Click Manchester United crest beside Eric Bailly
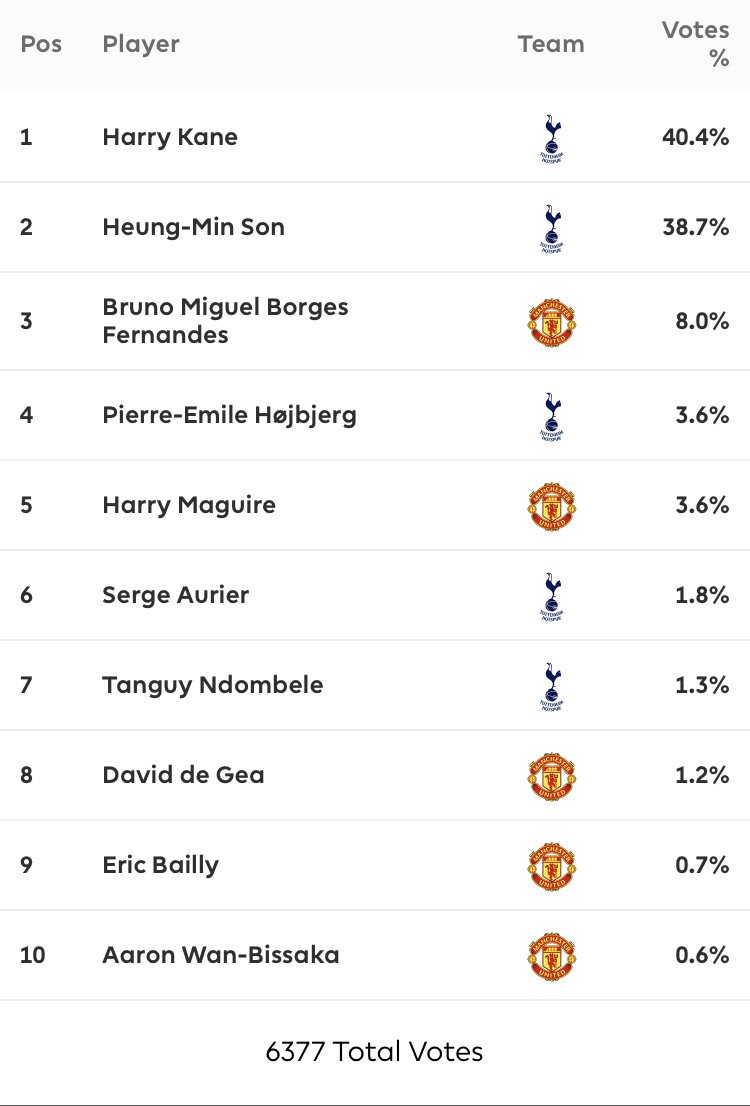This screenshot has height=1106, width=750. (x=551, y=866)
